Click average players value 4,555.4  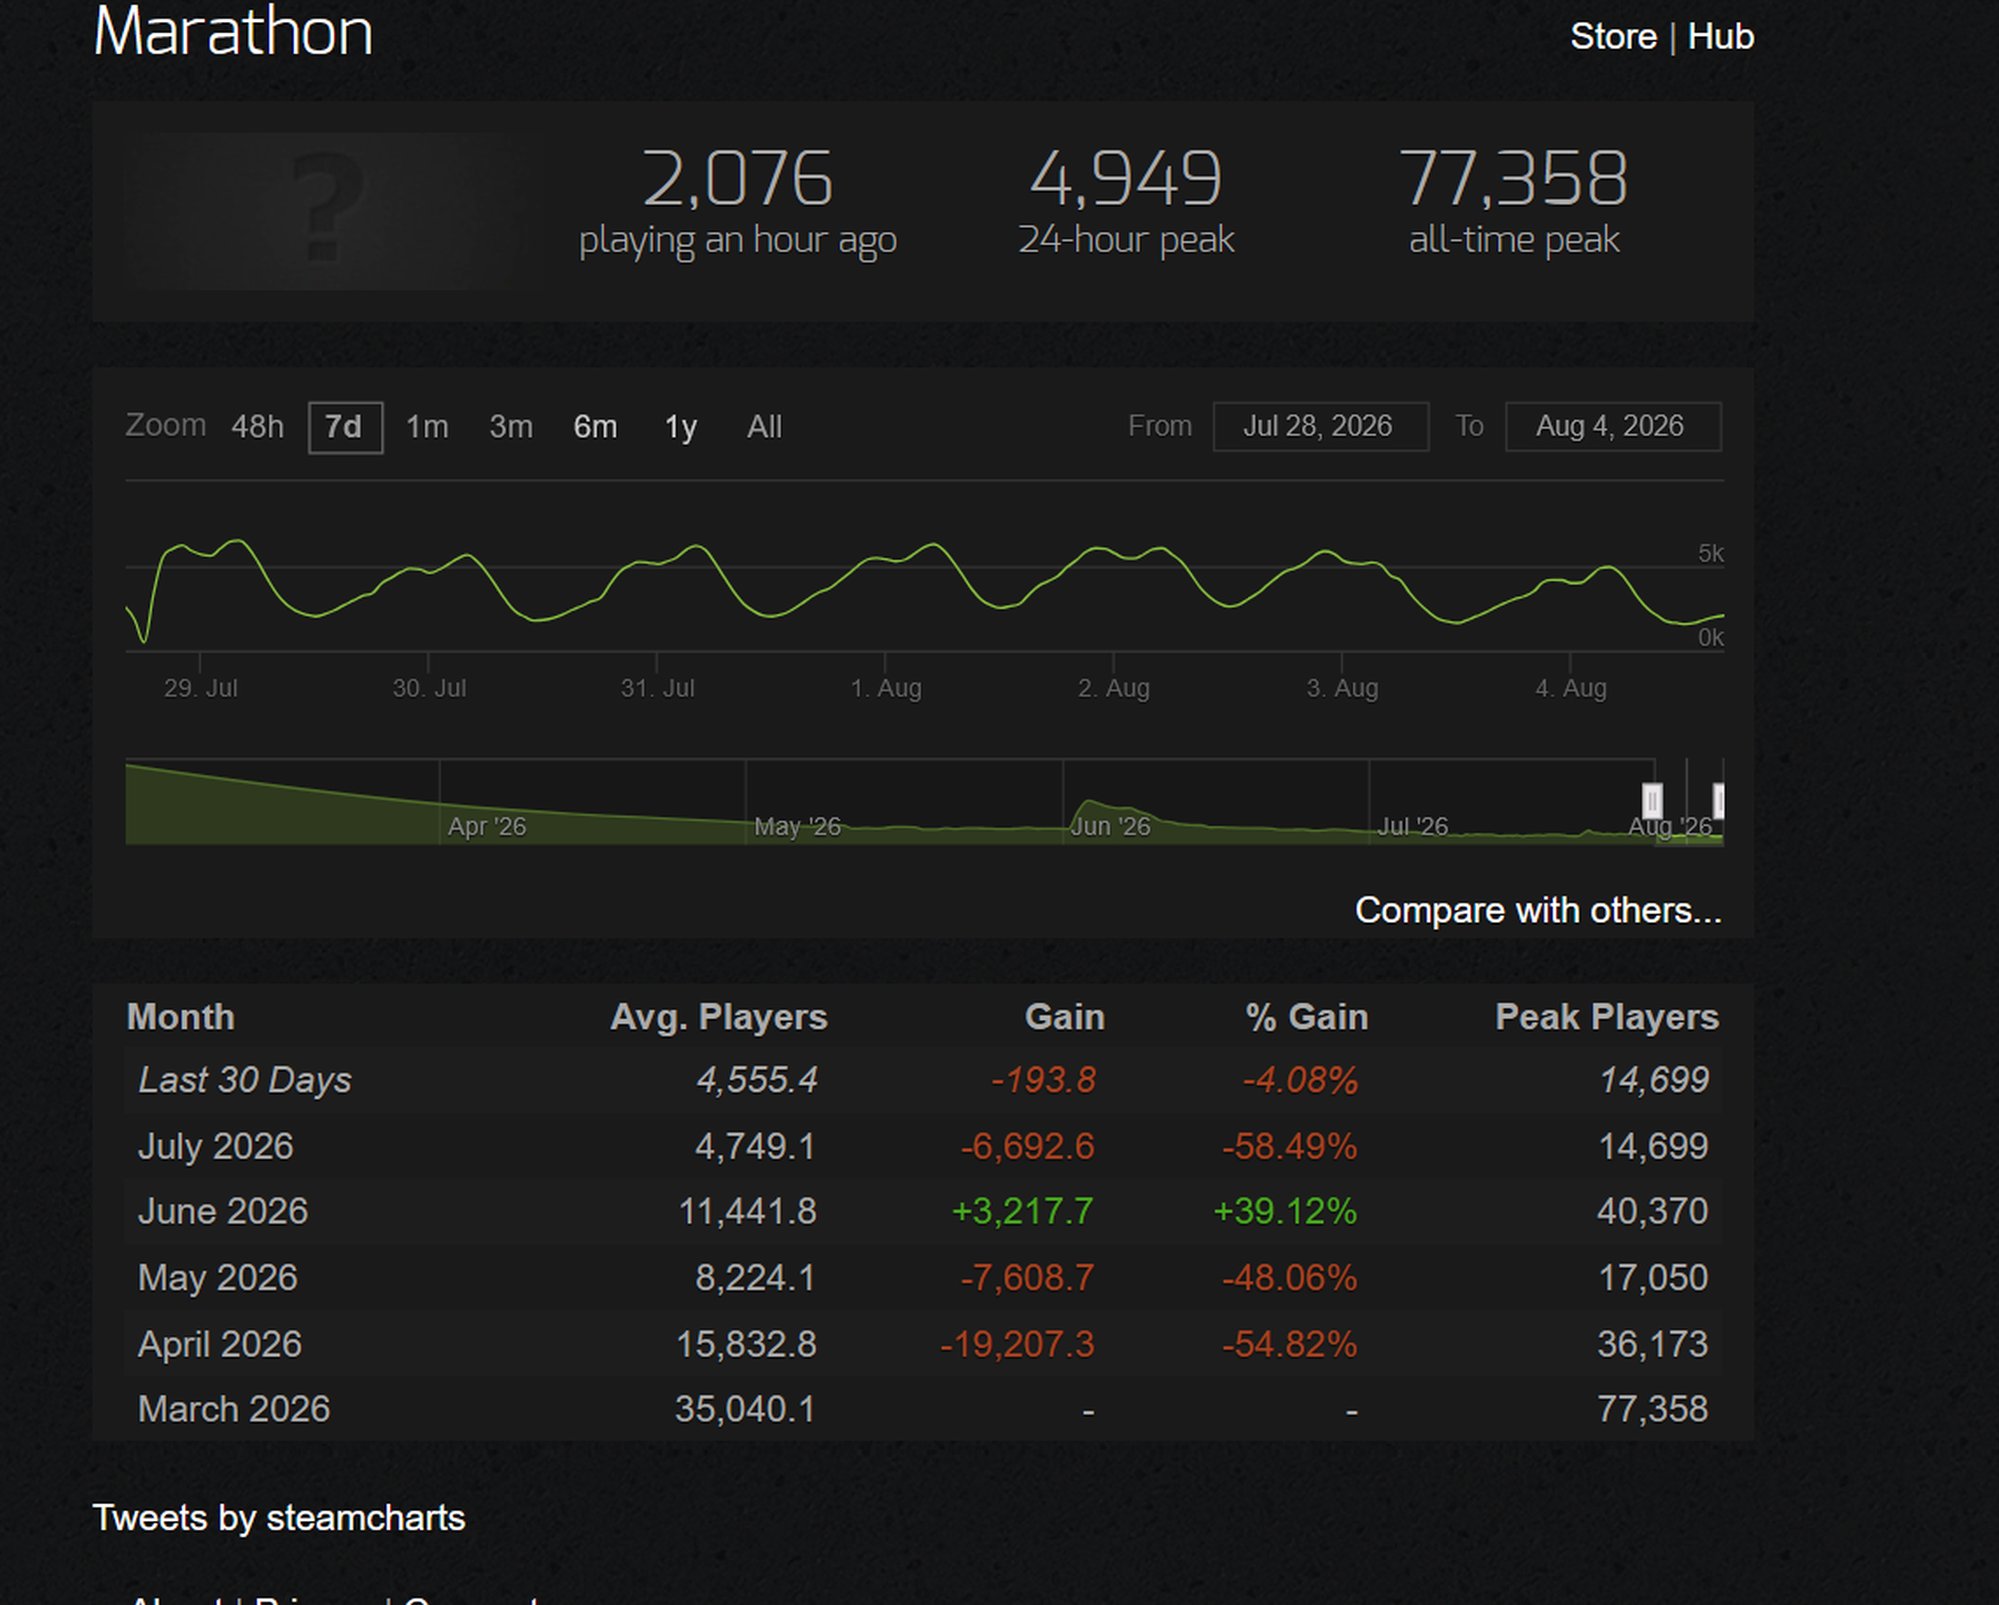pos(757,1080)
